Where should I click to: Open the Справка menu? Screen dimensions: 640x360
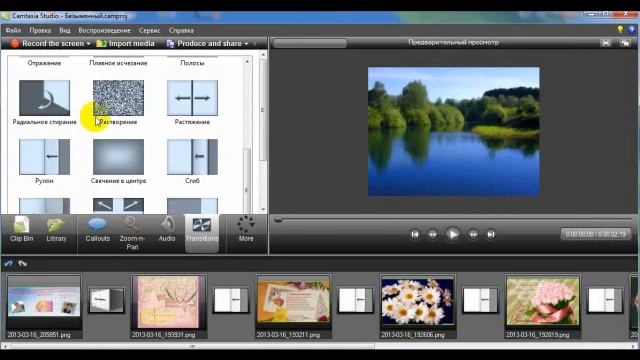point(181,30)
